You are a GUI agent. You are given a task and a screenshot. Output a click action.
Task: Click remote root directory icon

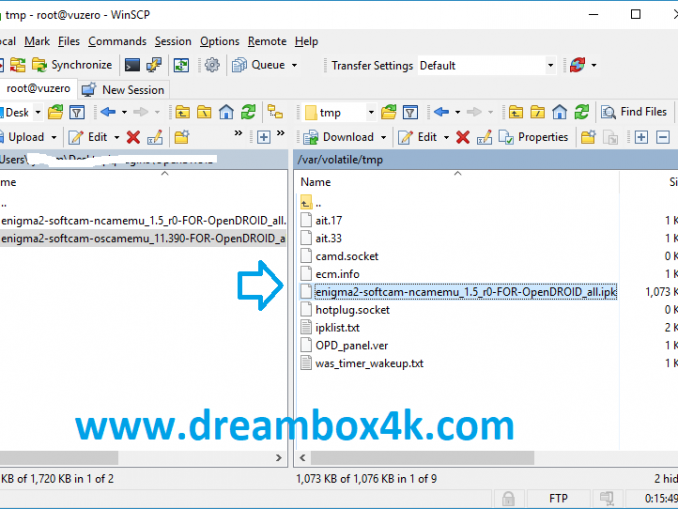[537, 112]
